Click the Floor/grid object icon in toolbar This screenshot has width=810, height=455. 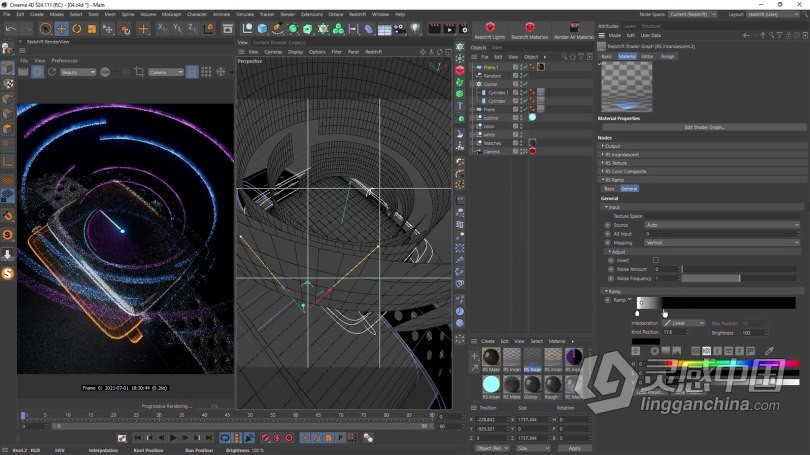click(384, 29)
